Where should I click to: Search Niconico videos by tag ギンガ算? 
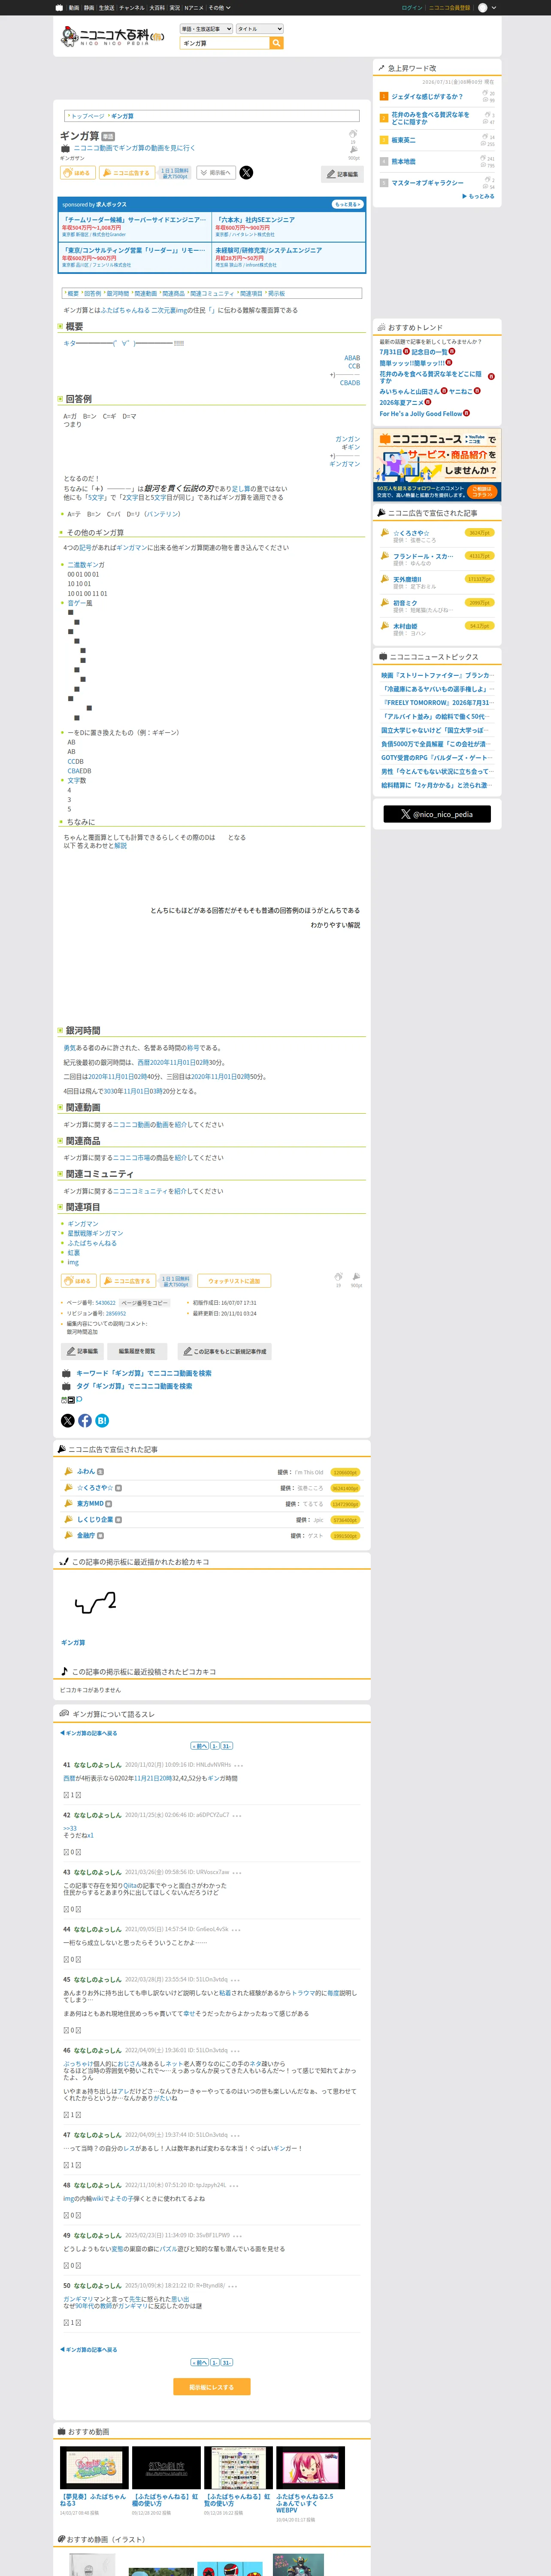pyautogui.click(x=134, y=1386)
